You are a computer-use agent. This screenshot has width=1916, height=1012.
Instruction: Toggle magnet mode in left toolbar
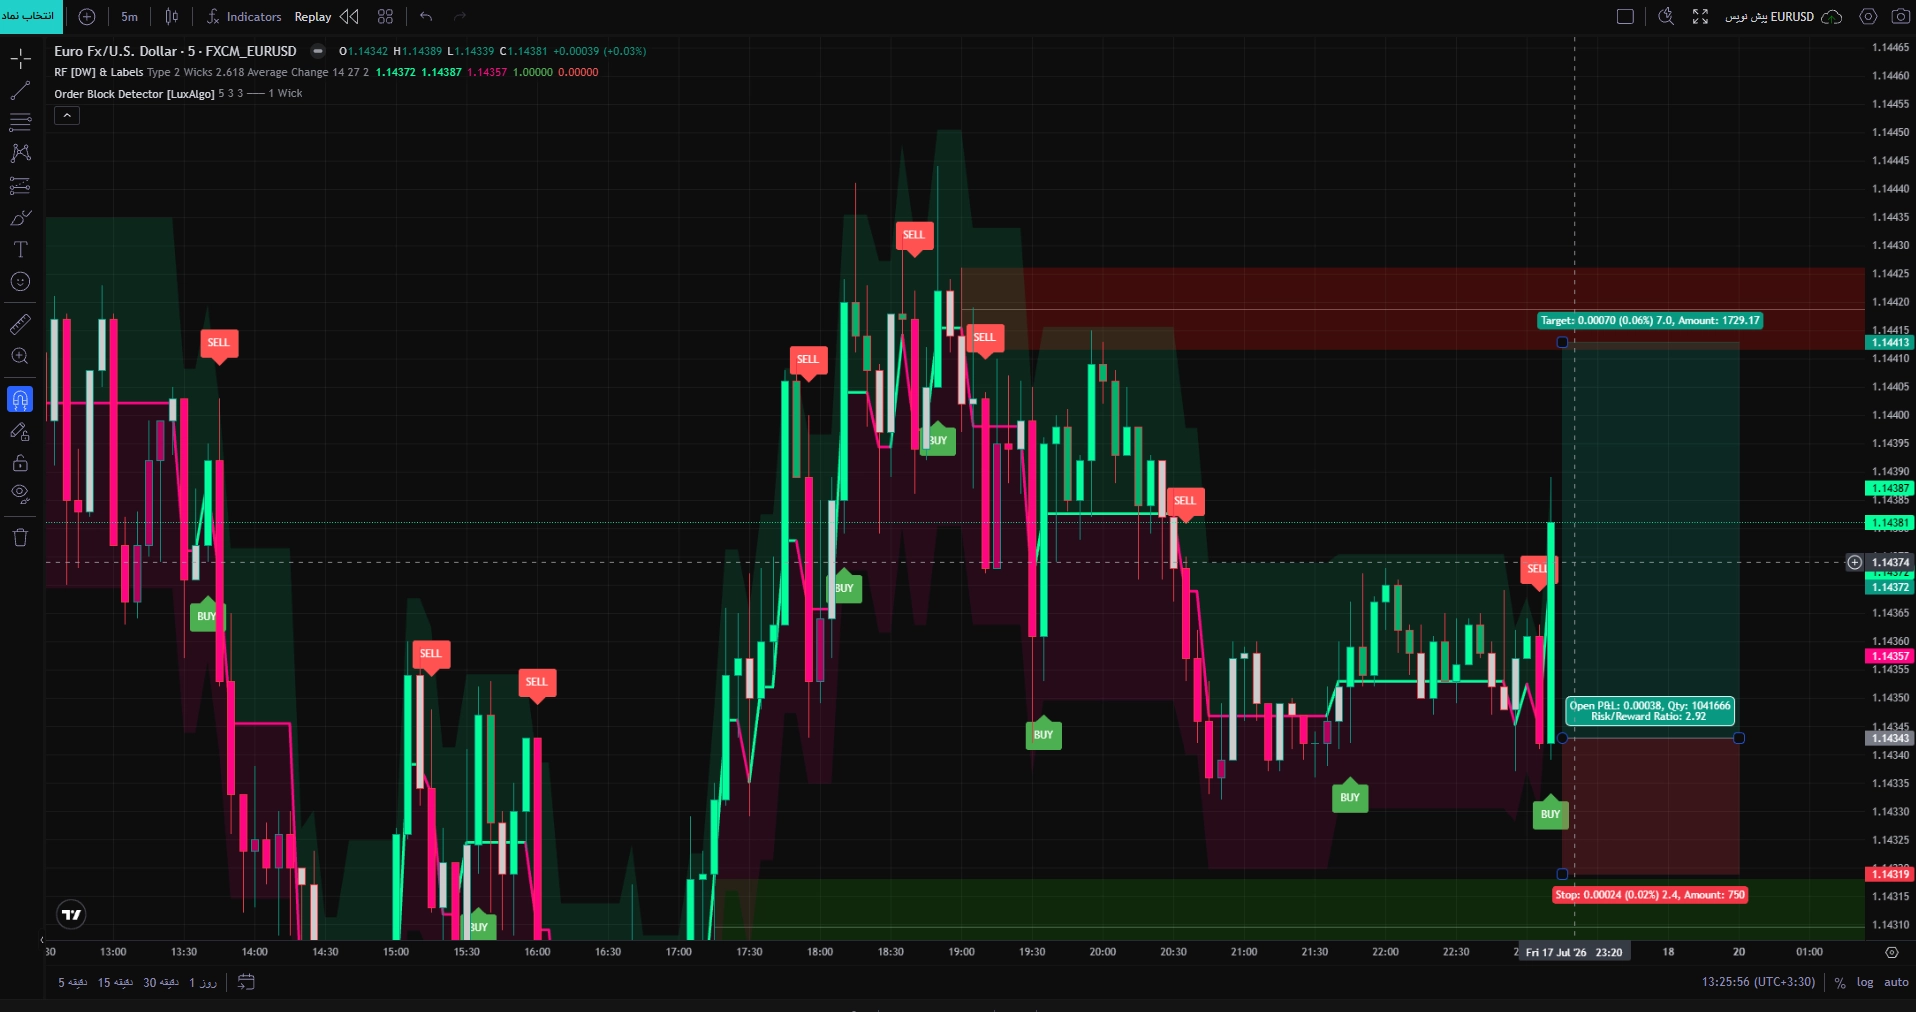pyautogui.click(x=20, y=399)
